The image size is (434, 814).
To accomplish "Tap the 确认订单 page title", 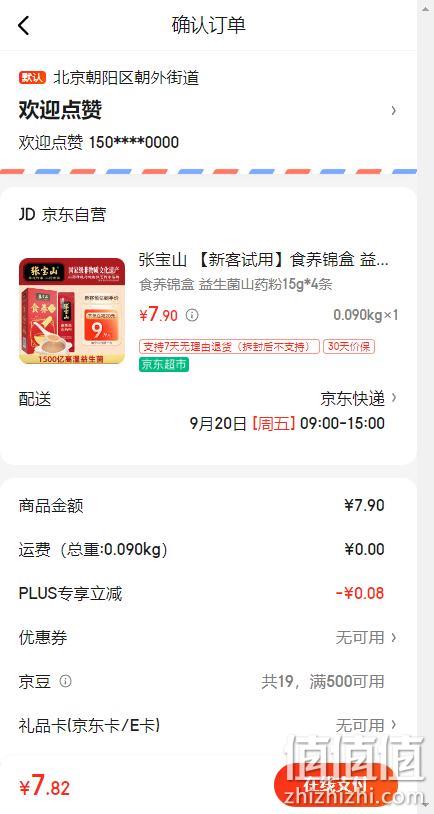I will coord(208,25).
